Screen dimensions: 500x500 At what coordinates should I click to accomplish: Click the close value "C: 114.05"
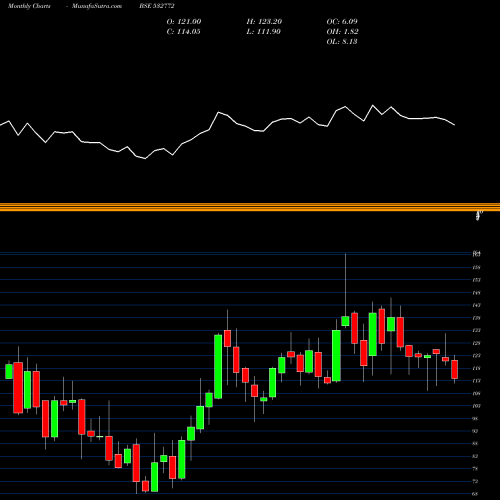(x=184, y=31)
